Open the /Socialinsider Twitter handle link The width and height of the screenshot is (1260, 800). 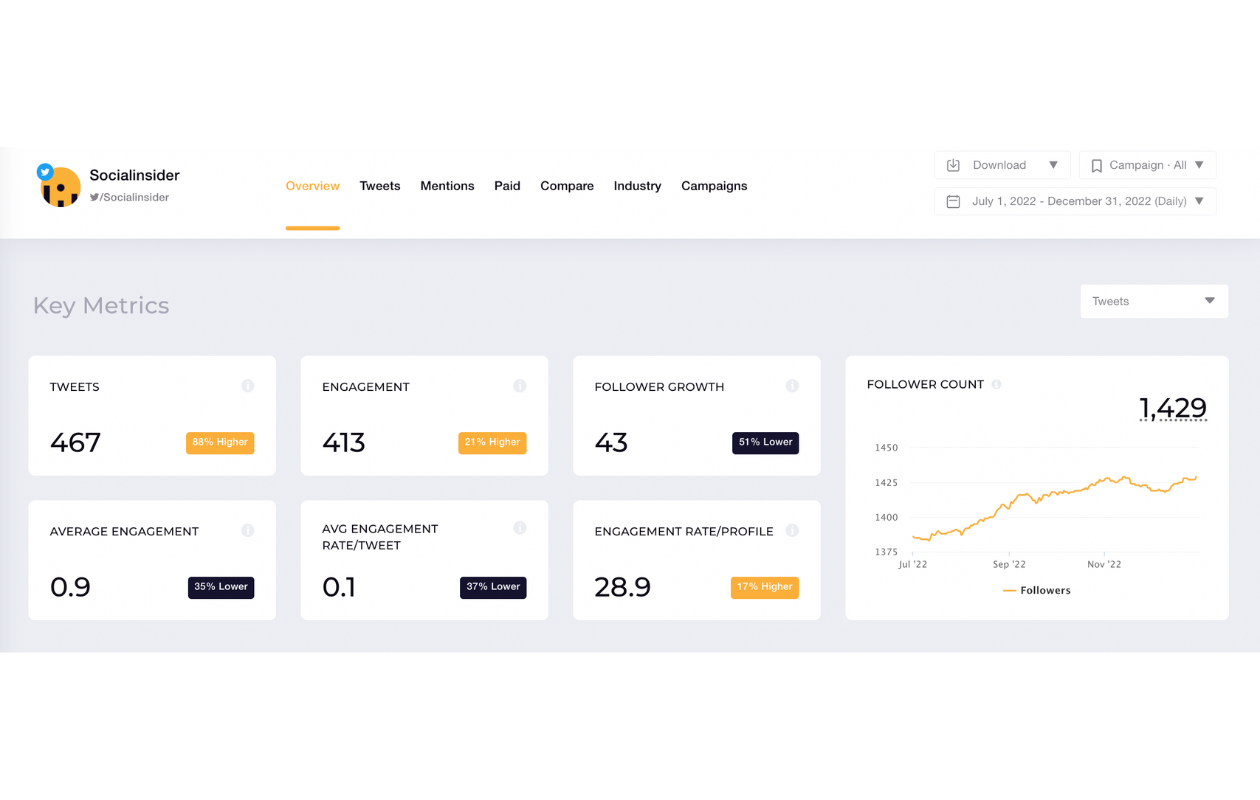(129, 197)
